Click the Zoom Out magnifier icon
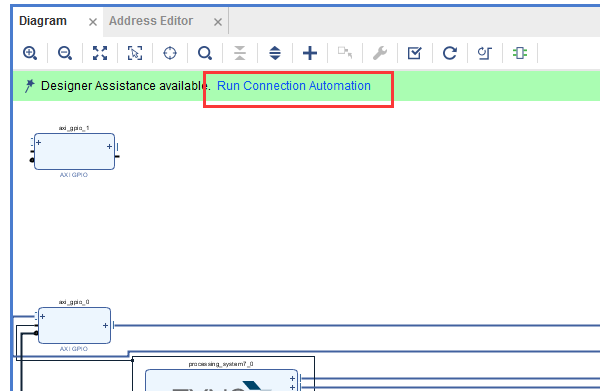Screen dimensions: 600x391 point(65,53)
